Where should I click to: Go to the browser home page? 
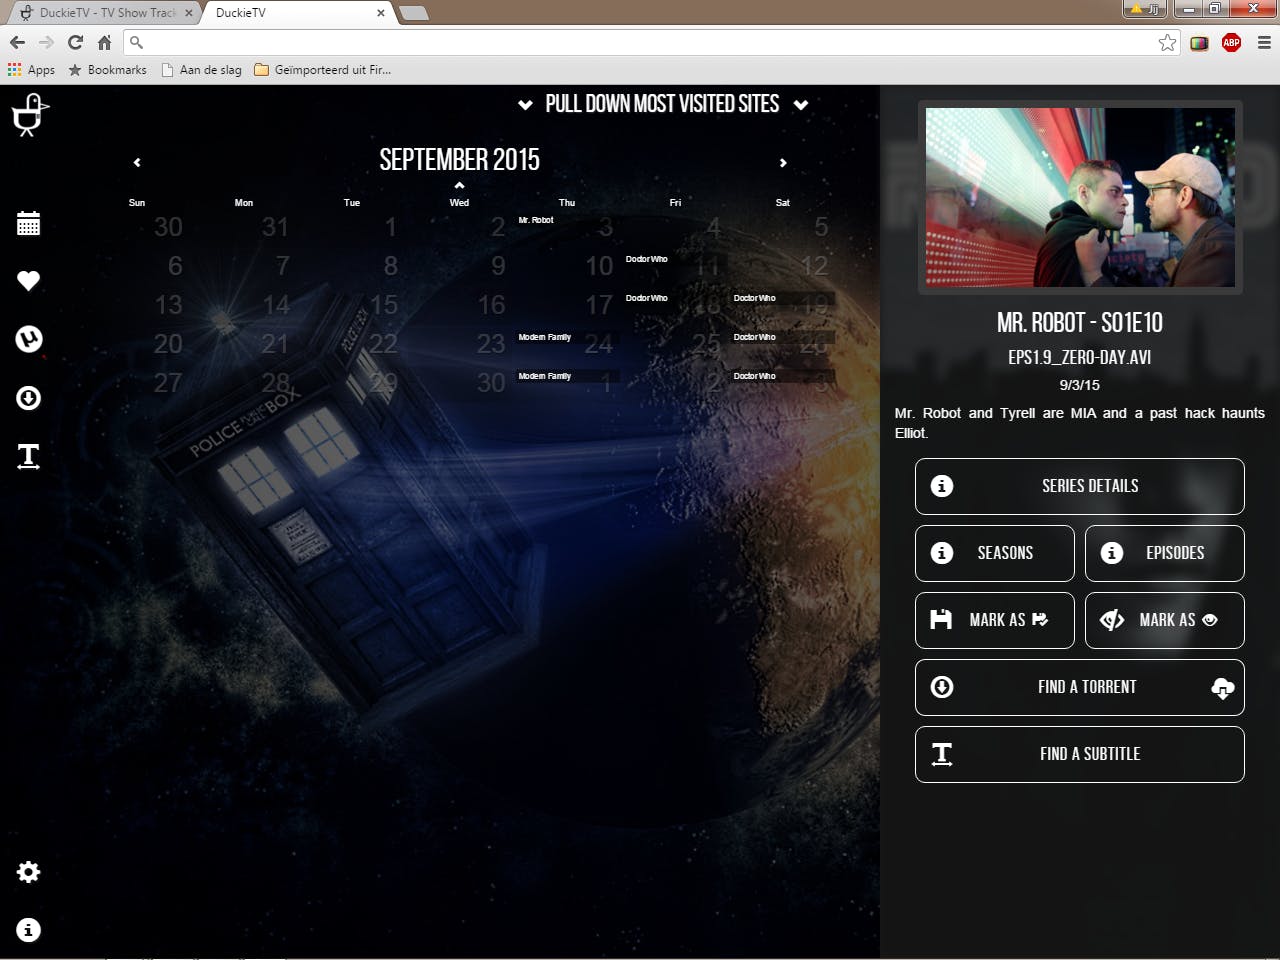(104, 42)
